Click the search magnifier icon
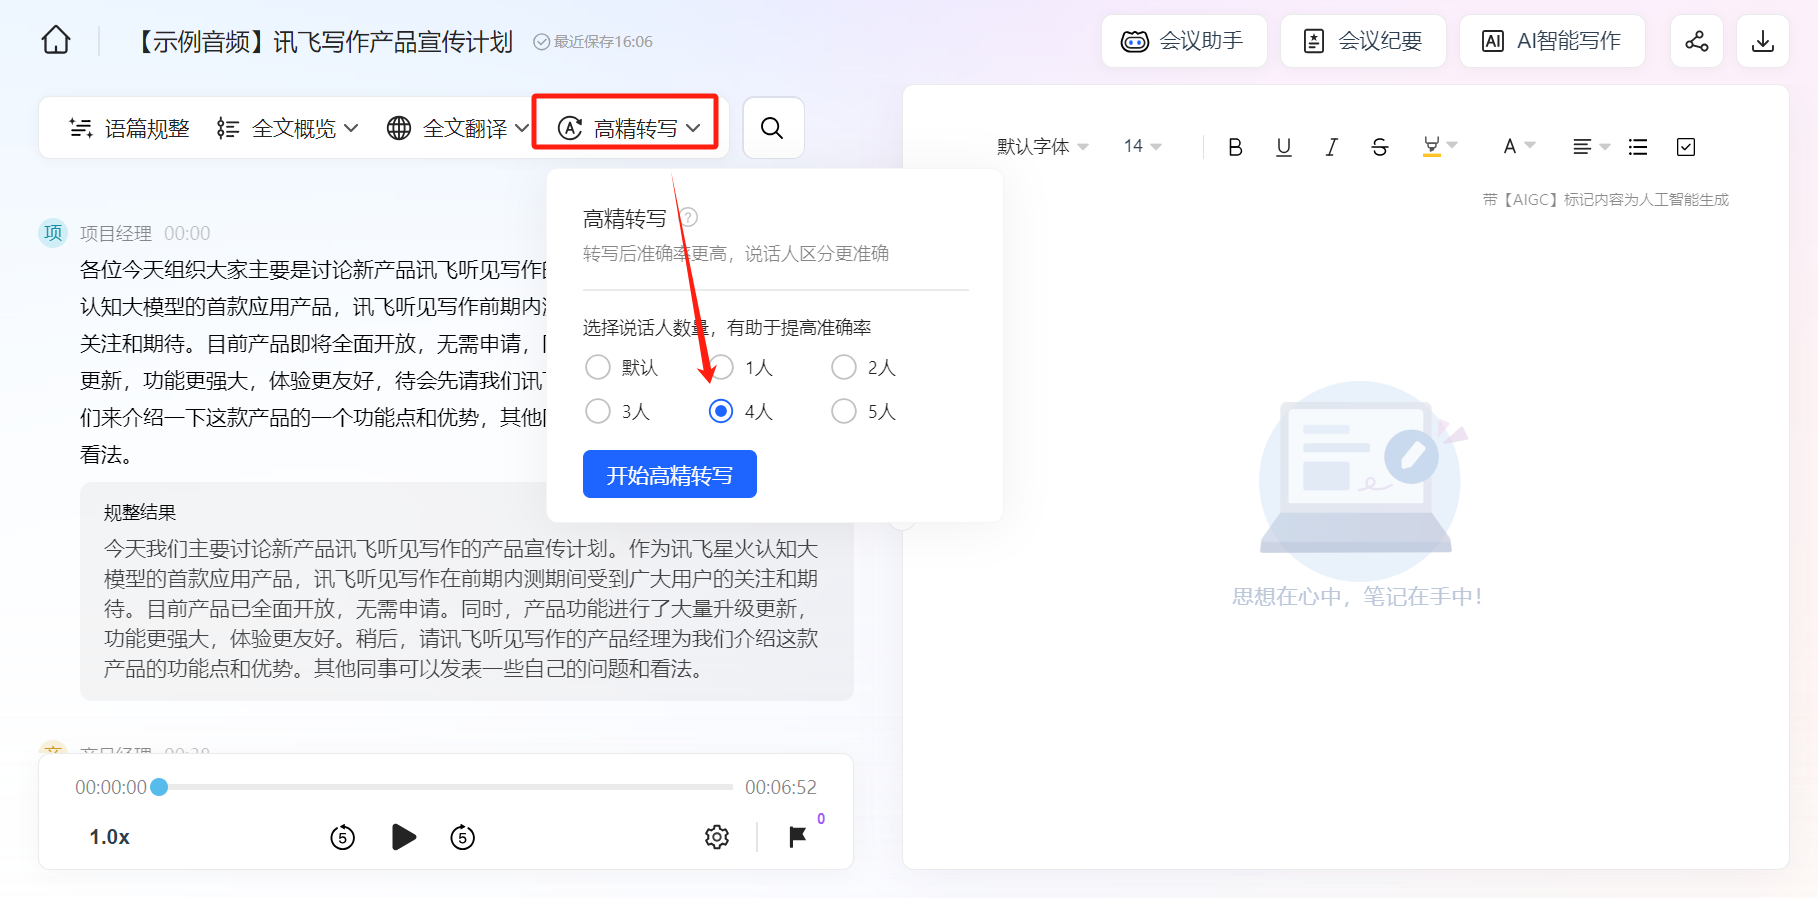The height and width of the screenshot is (898, 1818). point(772,128)
